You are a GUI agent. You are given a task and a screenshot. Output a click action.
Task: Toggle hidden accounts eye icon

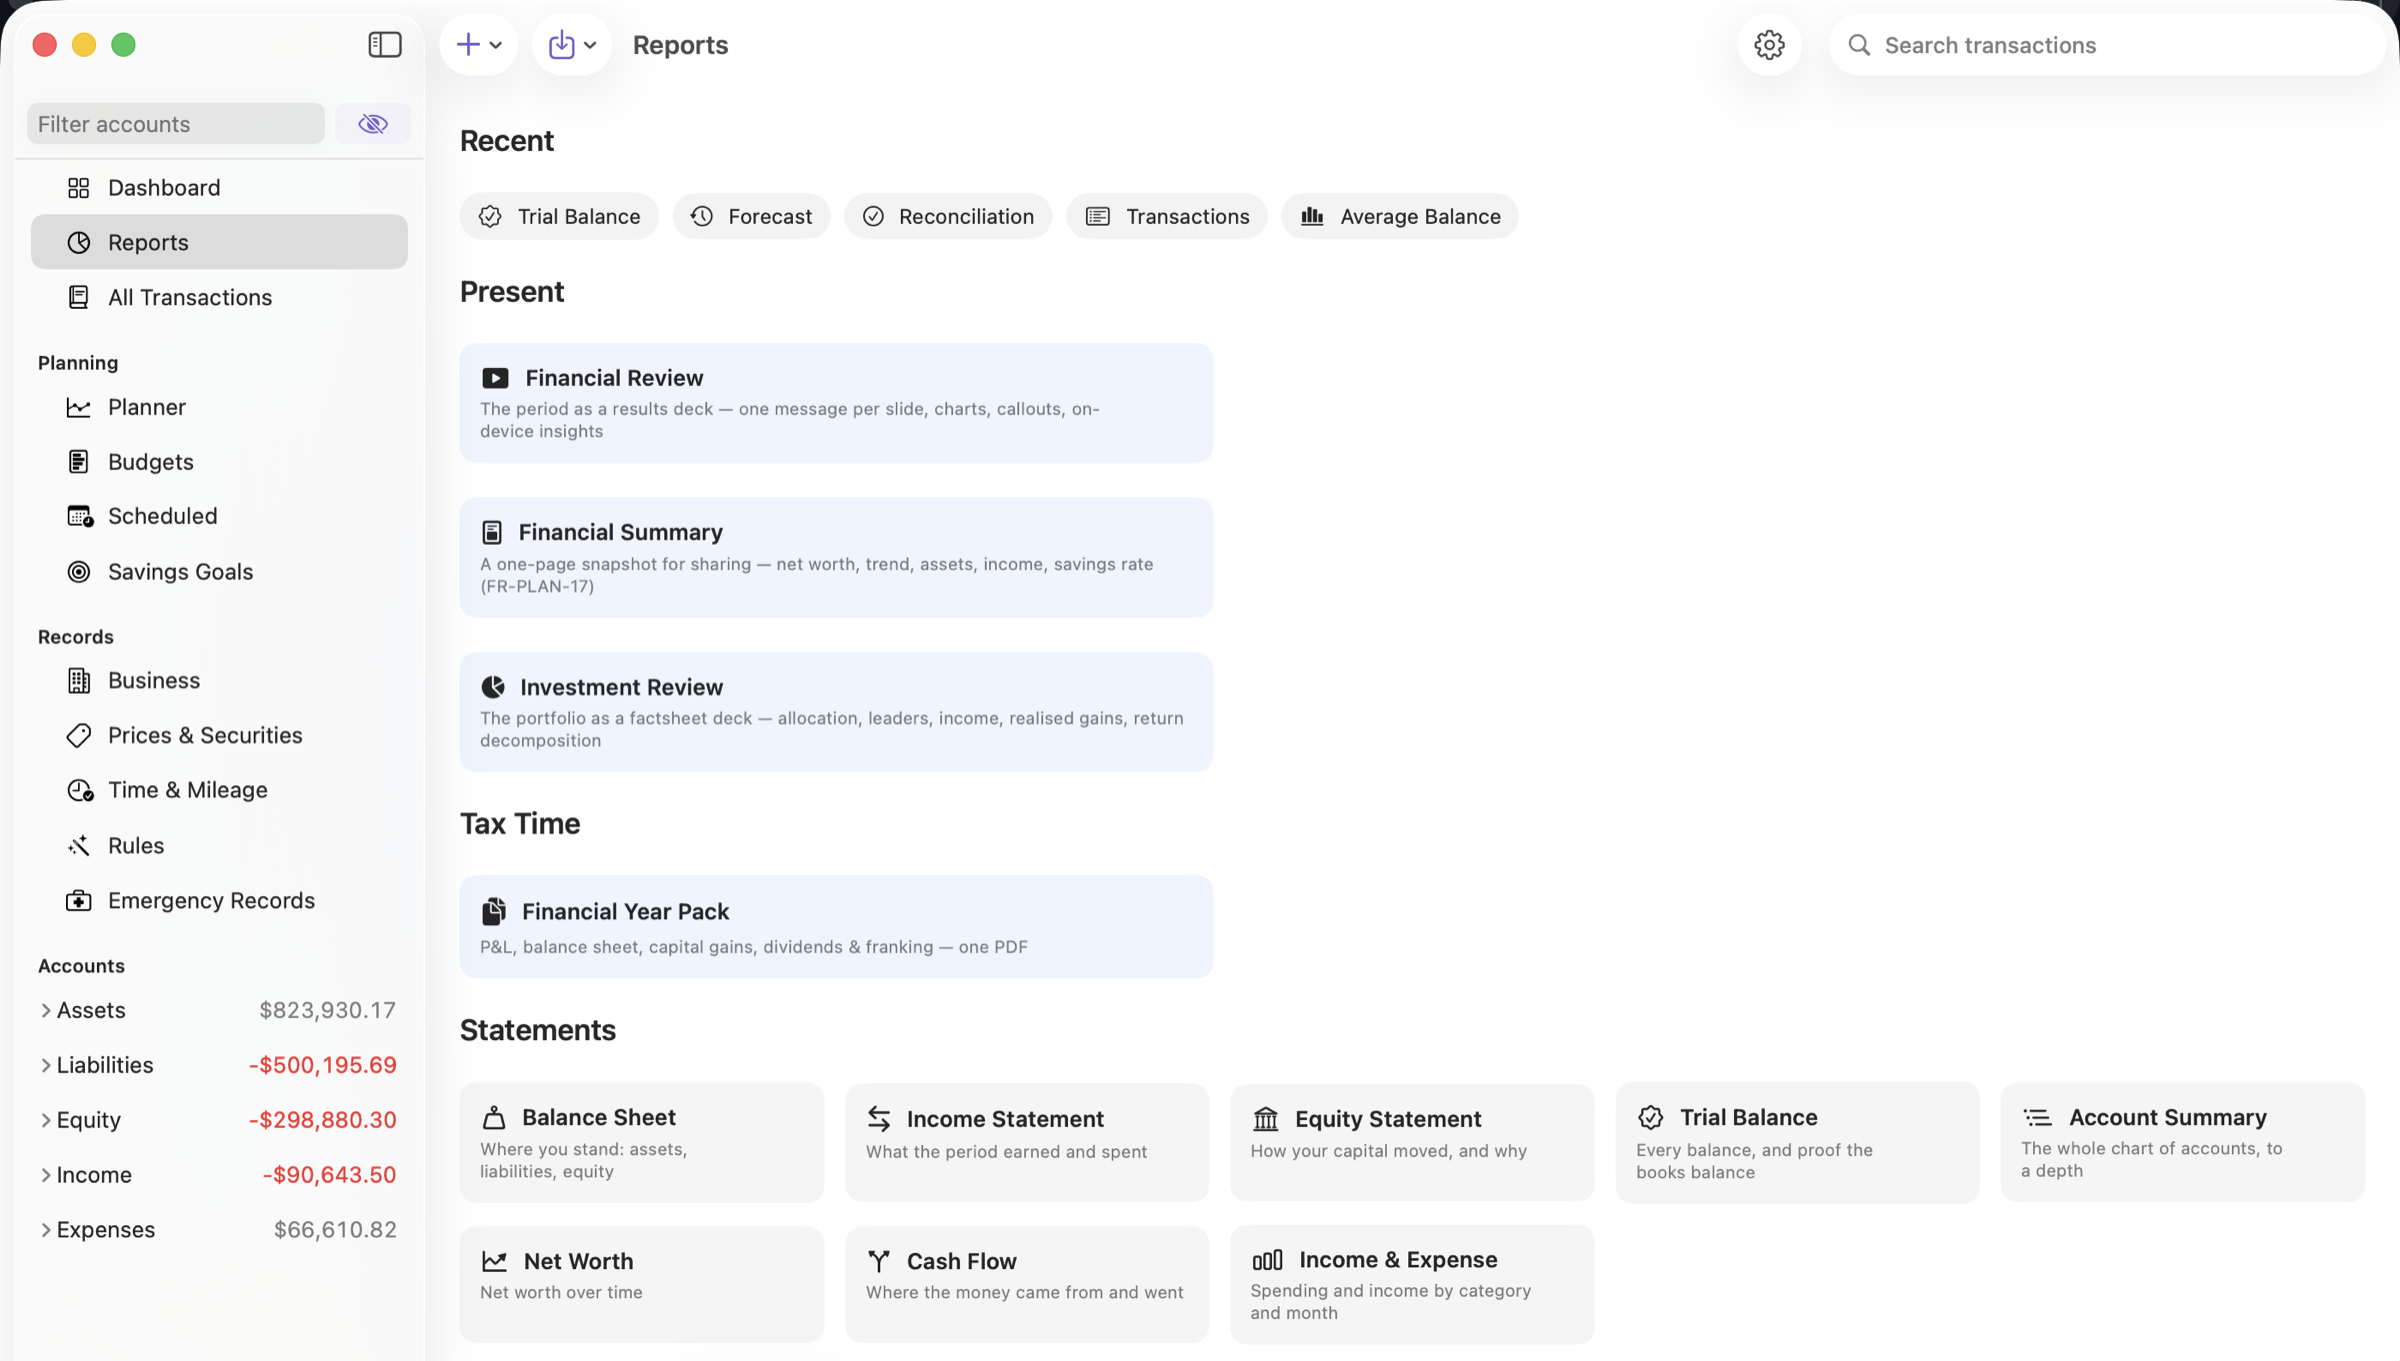pos(373,124)
